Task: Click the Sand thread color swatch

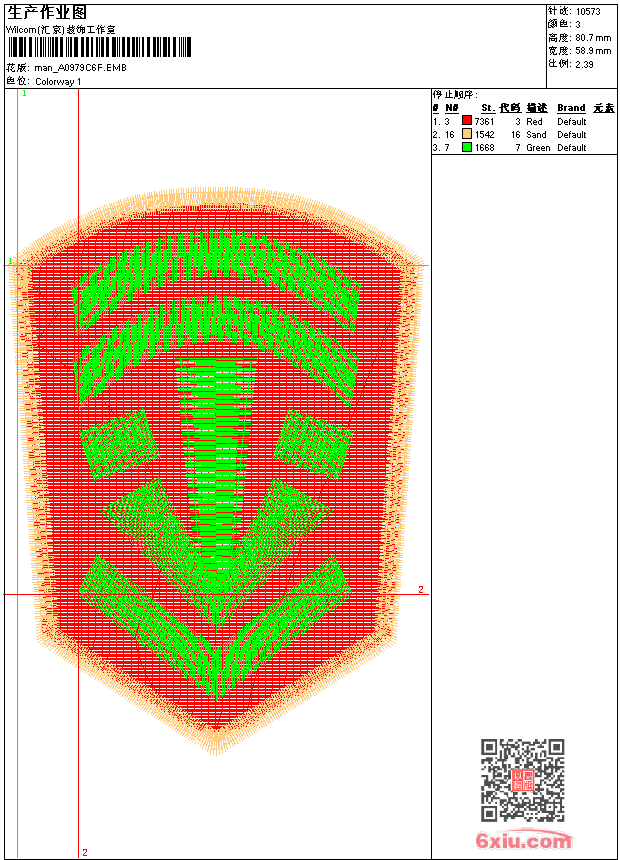Action: coord(466,134)
